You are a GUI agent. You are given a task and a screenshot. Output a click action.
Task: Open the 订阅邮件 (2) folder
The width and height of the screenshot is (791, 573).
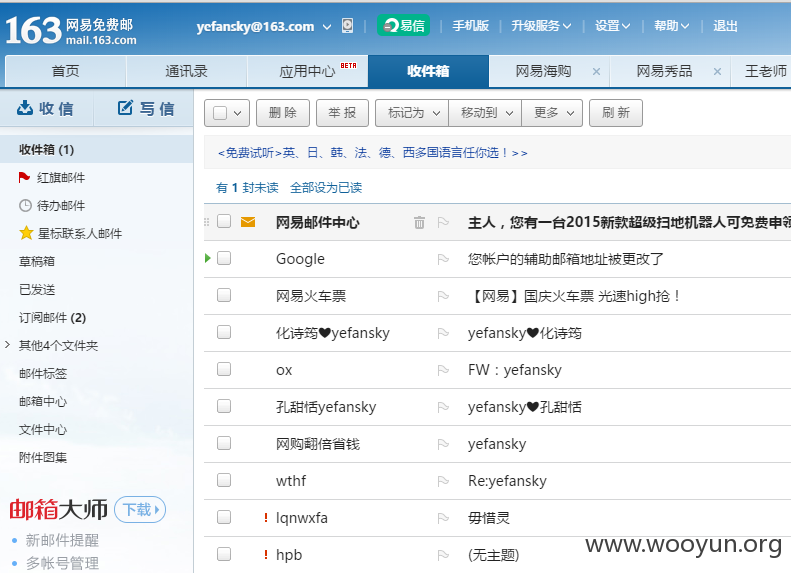[52, 318]
